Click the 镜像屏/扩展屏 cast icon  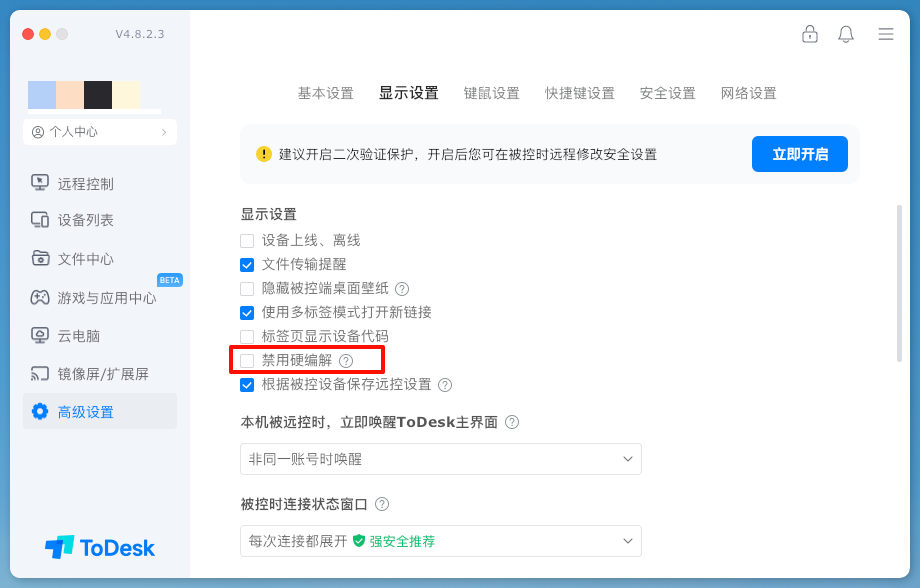tap(40, 374)
